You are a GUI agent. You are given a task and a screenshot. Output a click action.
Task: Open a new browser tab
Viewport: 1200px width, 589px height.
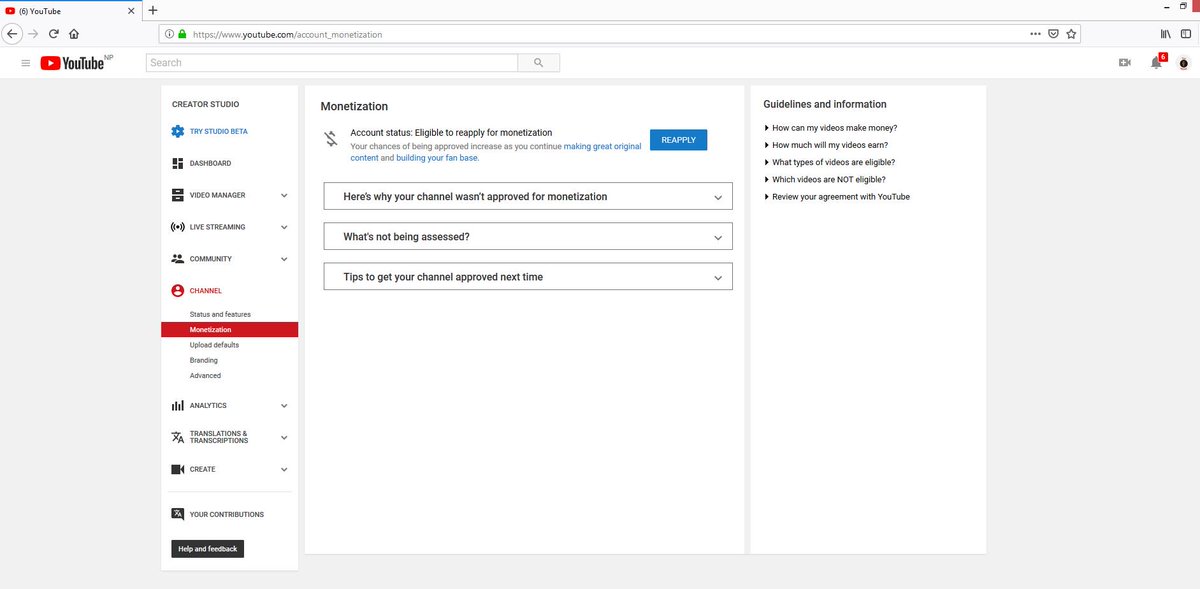(153, 10)
